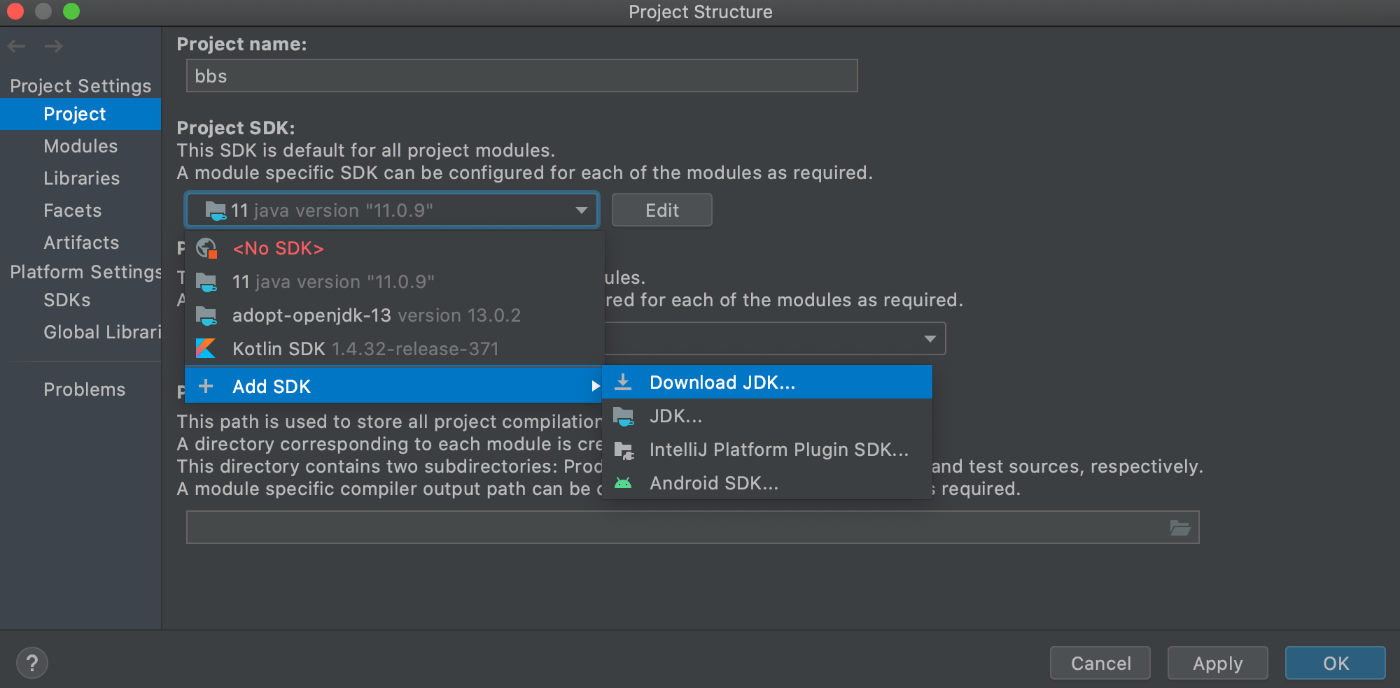Click the Platform Settings section header
This screenshot has height=688, width=1400.
85,272
